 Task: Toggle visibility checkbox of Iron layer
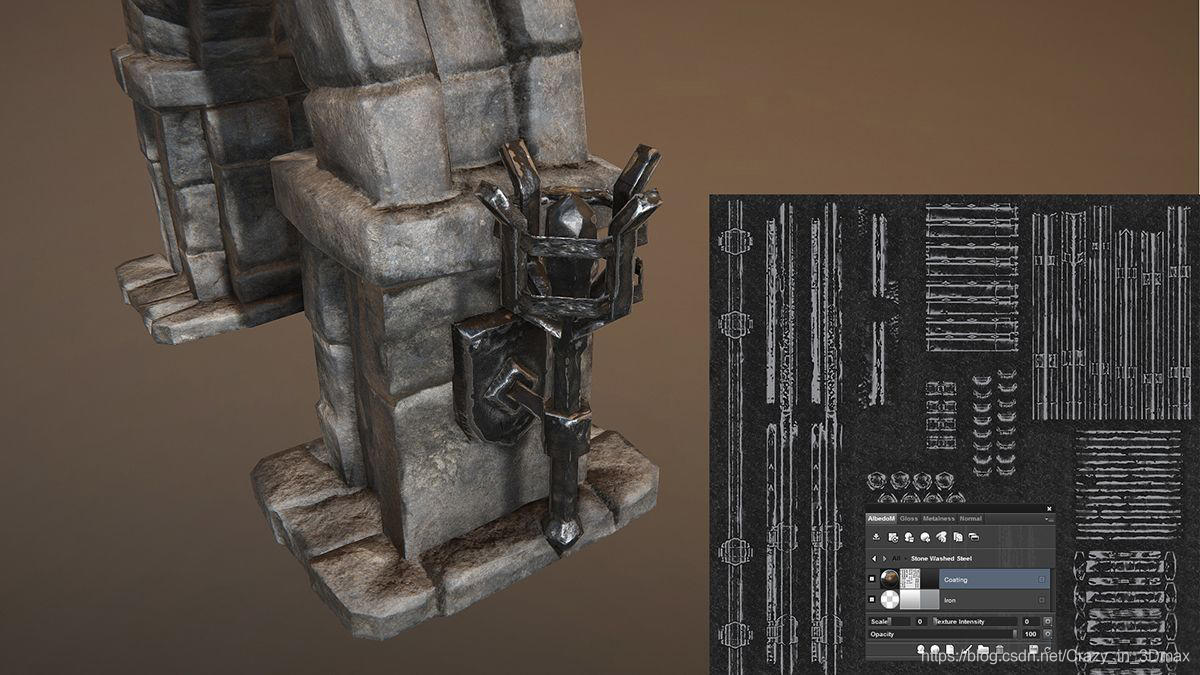click(872, 600)
